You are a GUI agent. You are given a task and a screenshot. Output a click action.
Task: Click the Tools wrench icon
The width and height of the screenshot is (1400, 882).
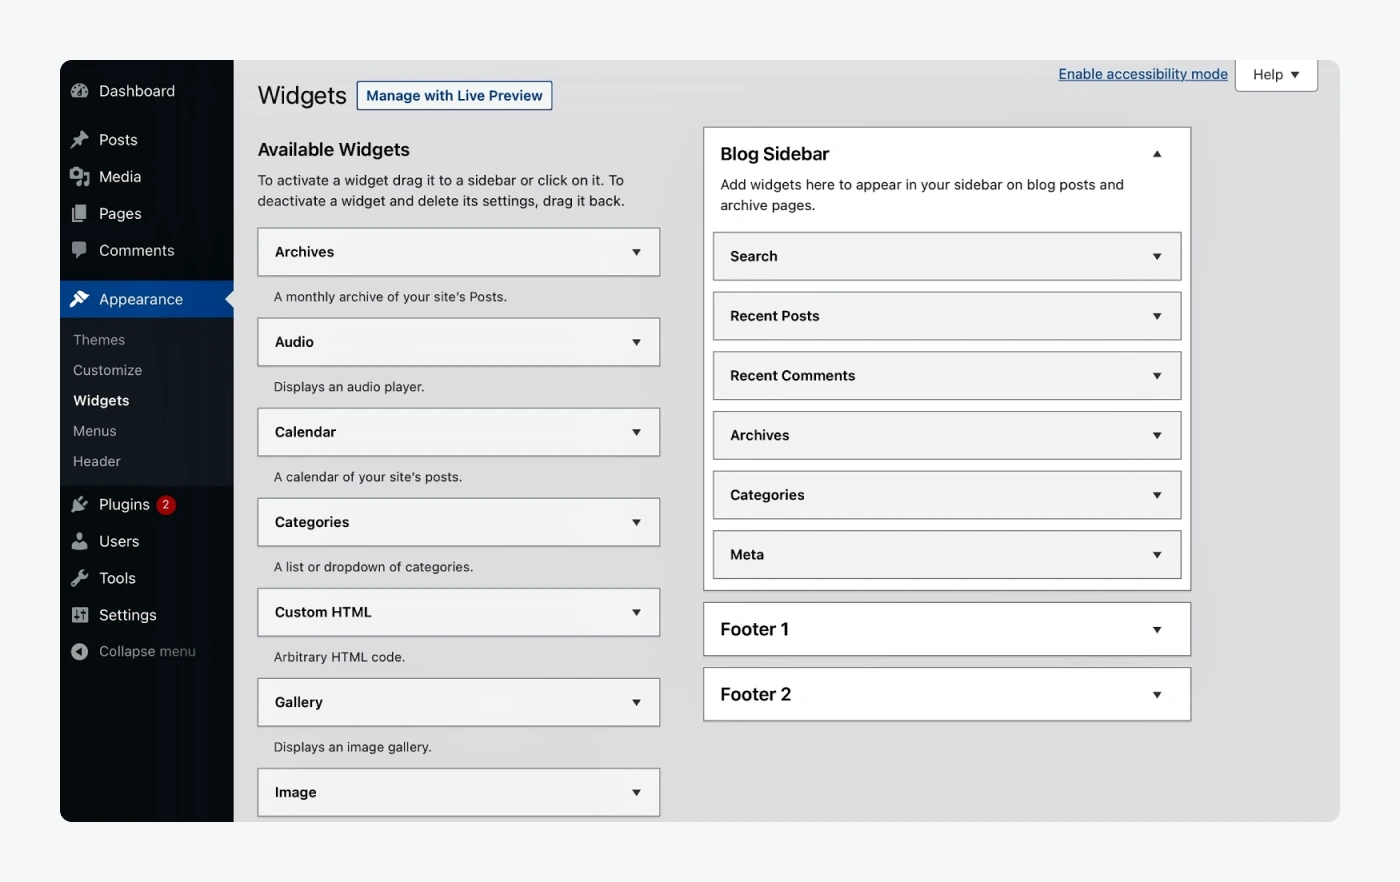pyautogui.click(x=80, y=578)
